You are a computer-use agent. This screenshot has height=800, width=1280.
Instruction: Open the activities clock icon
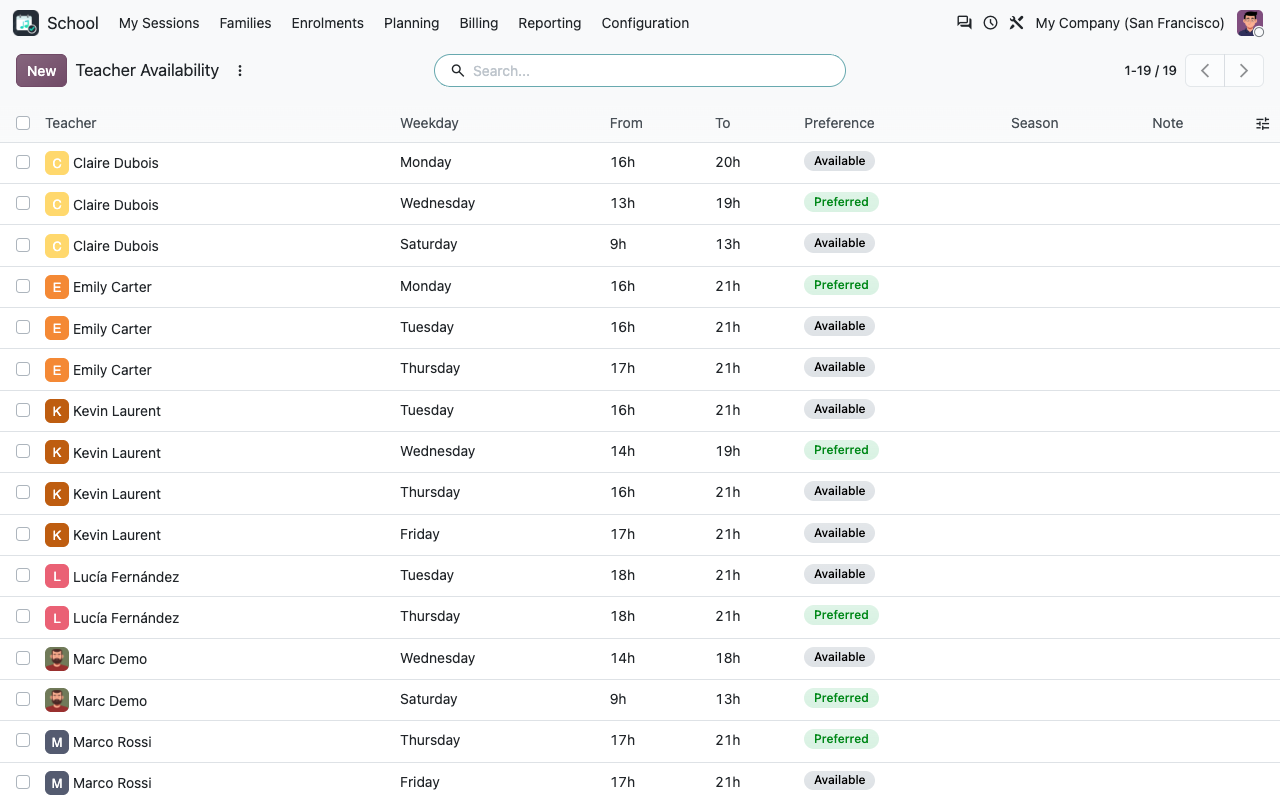click(990, 23)
